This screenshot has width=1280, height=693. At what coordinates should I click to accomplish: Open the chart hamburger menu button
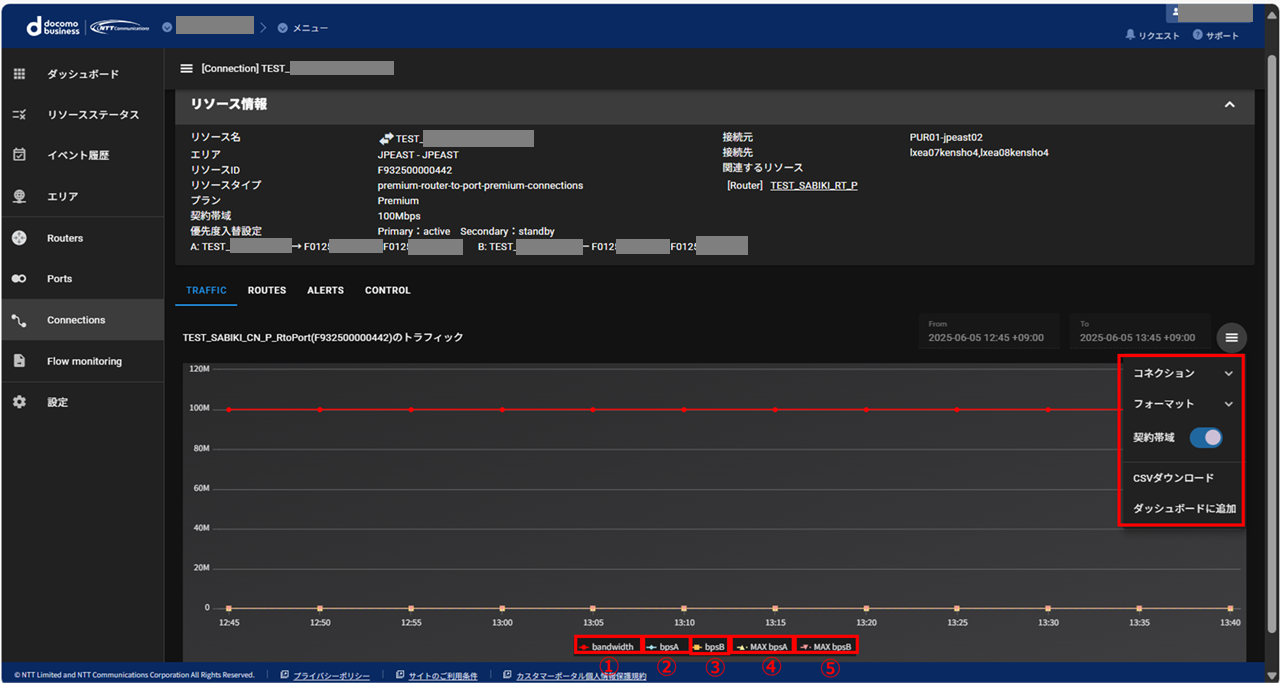(x=1231, y=338)
